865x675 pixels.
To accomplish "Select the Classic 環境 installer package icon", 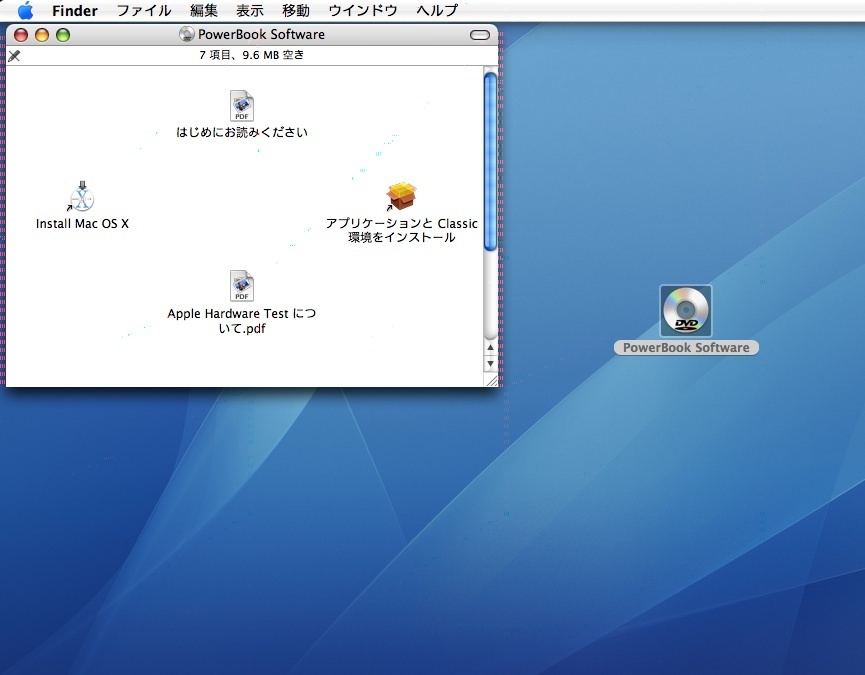I will 401,196.
